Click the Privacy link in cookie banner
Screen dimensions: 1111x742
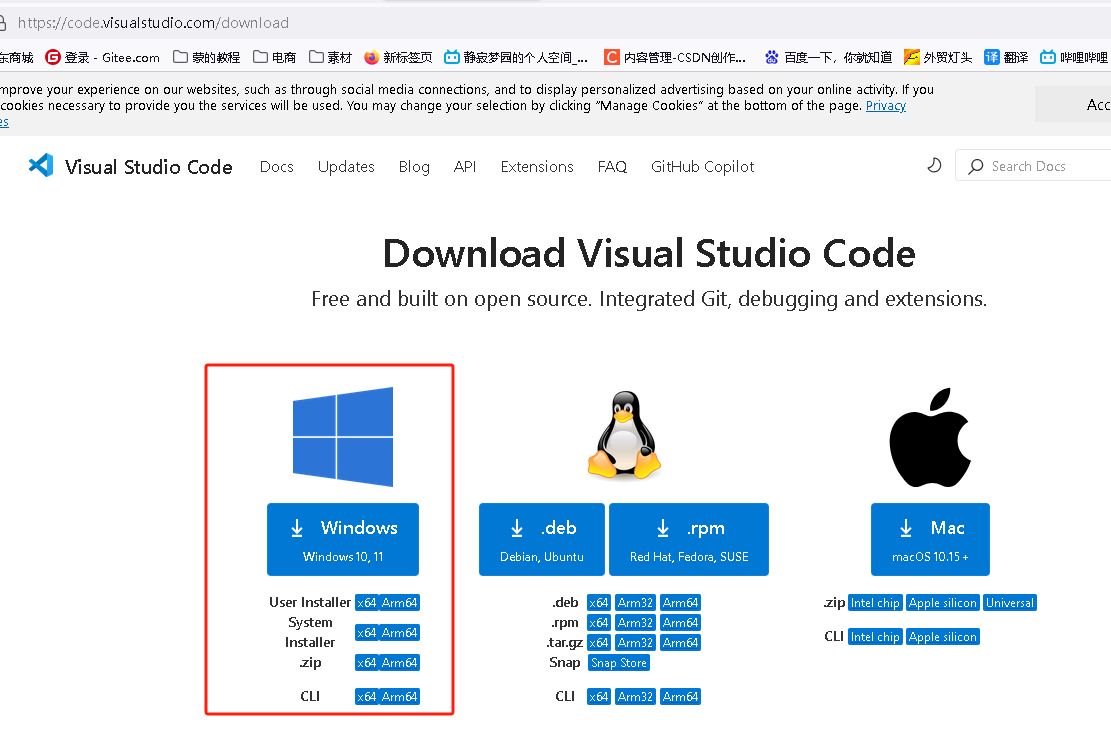[x=886, y=106]
